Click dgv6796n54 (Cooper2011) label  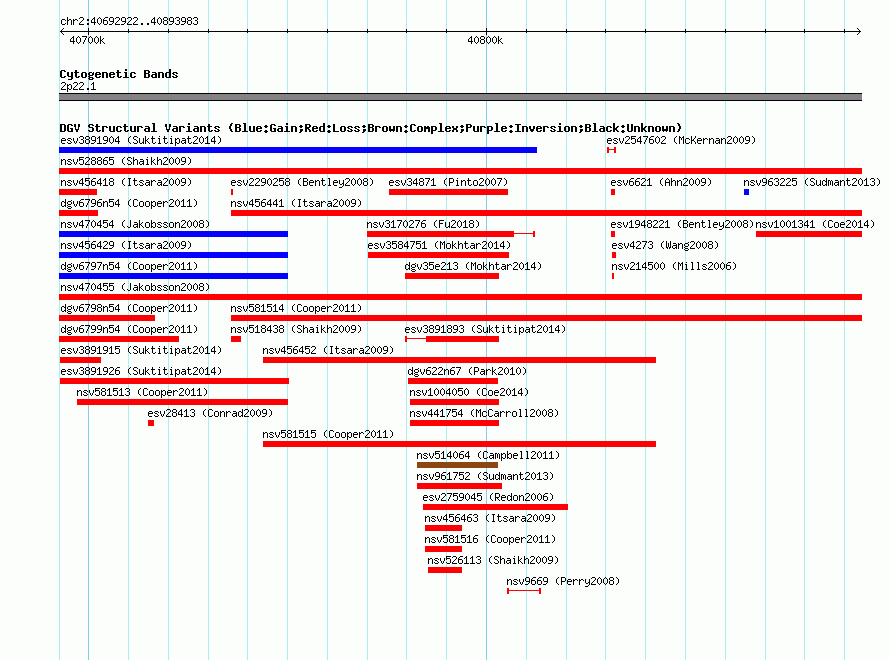pos(129,203)
